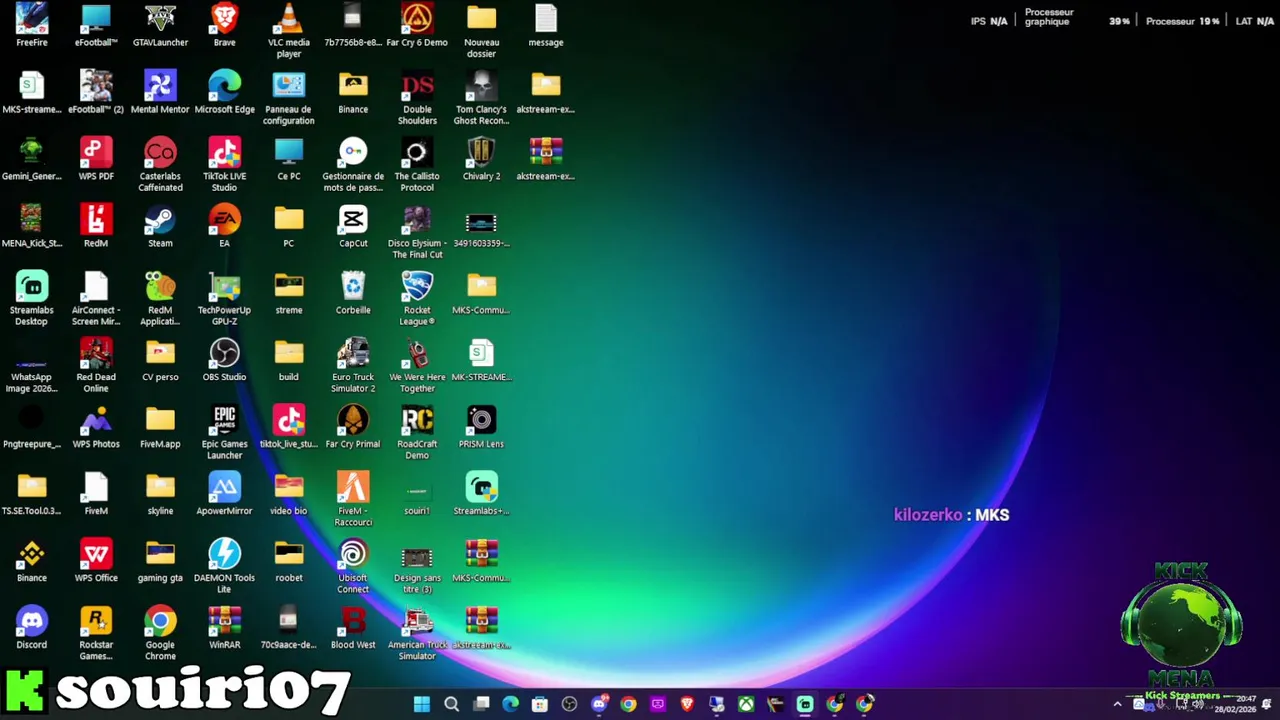Launch OBS Studio desktop shortcut

coord(224,361)
